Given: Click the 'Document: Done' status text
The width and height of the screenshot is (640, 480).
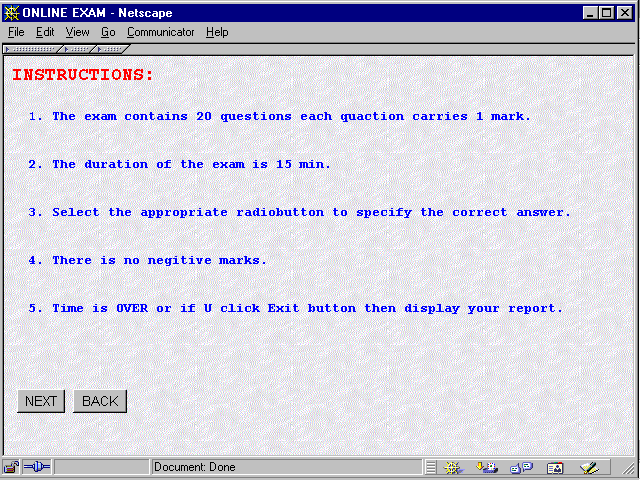Looking at the screenshot, I should (195, 467).
